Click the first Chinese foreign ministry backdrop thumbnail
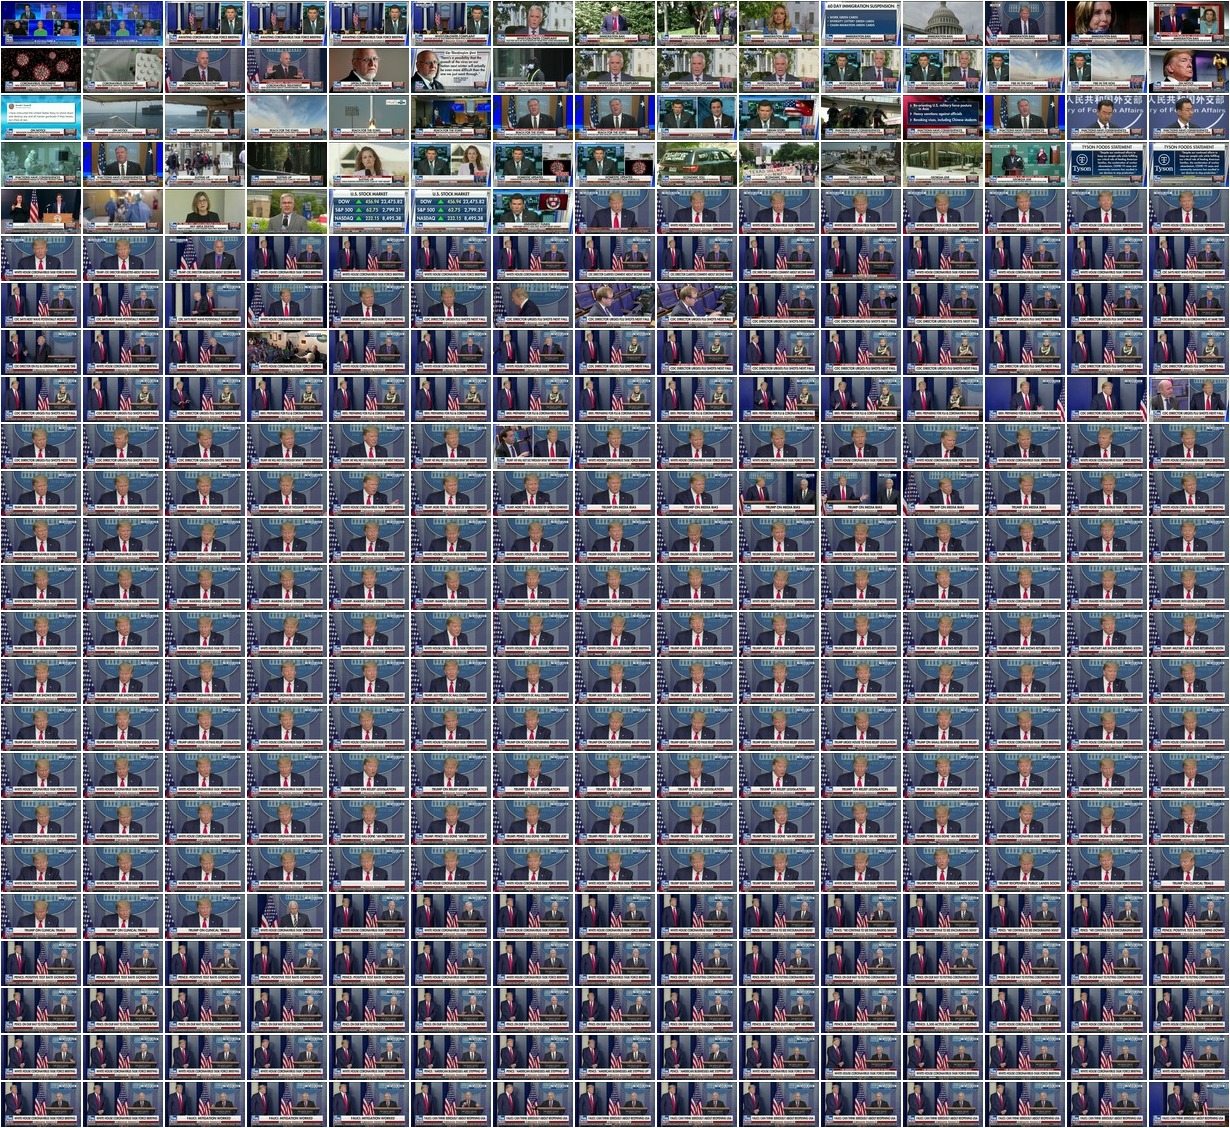 click(x=1106, y=117)
